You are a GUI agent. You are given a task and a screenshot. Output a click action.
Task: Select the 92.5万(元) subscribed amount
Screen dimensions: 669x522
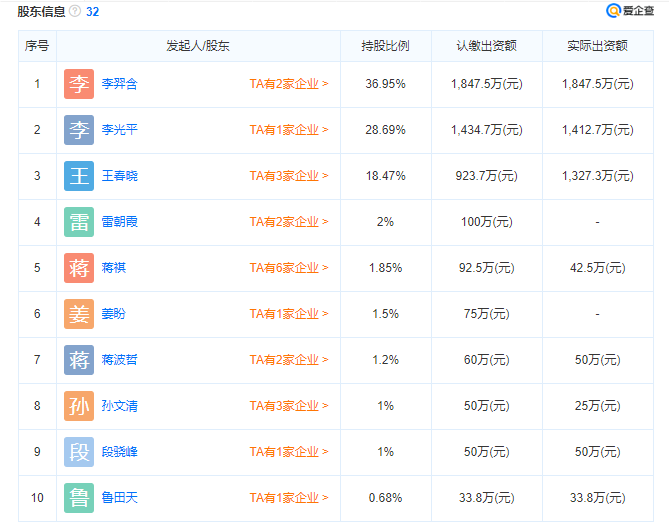coord(487,268)
